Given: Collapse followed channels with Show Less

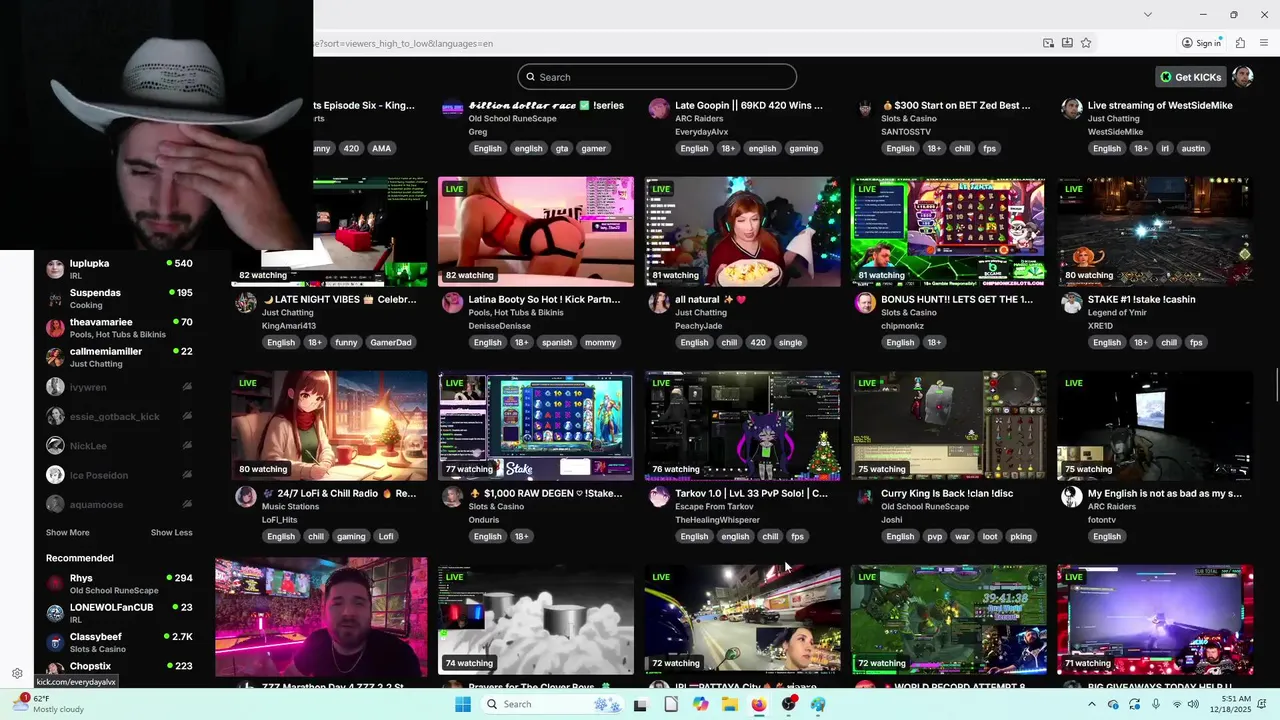Looking at the screenshot, I should [x=171, y=533].
